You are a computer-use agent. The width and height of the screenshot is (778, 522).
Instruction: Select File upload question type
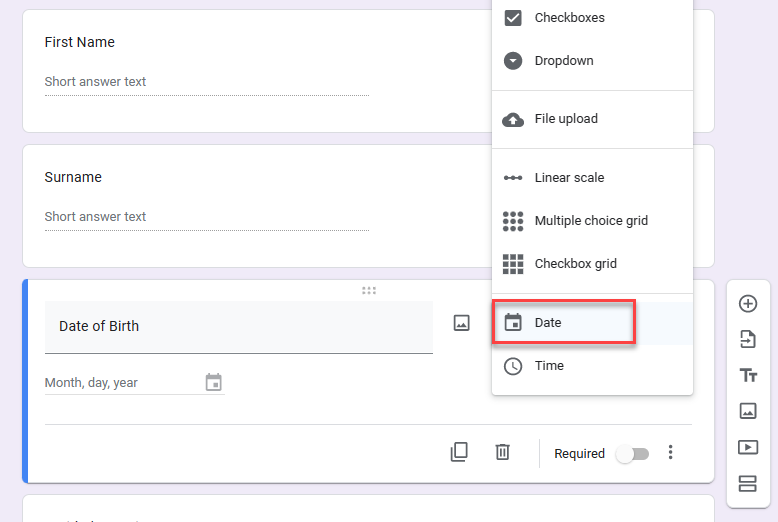pos(565,119)
